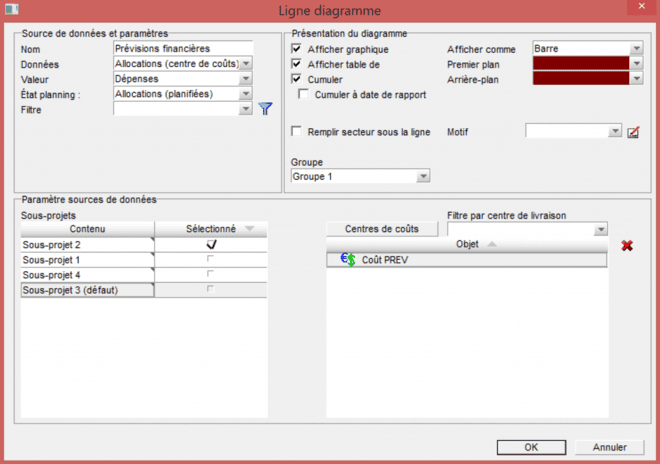Expand the Afficher comme dropdown
The image size is (660, 464).
click(x=635, y=48)
